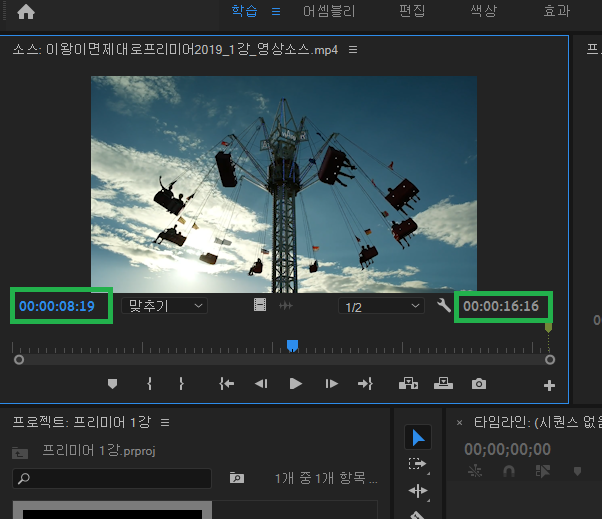Click the project search field
The width and height of the screenshot is (602, 519).
point(112,478)
